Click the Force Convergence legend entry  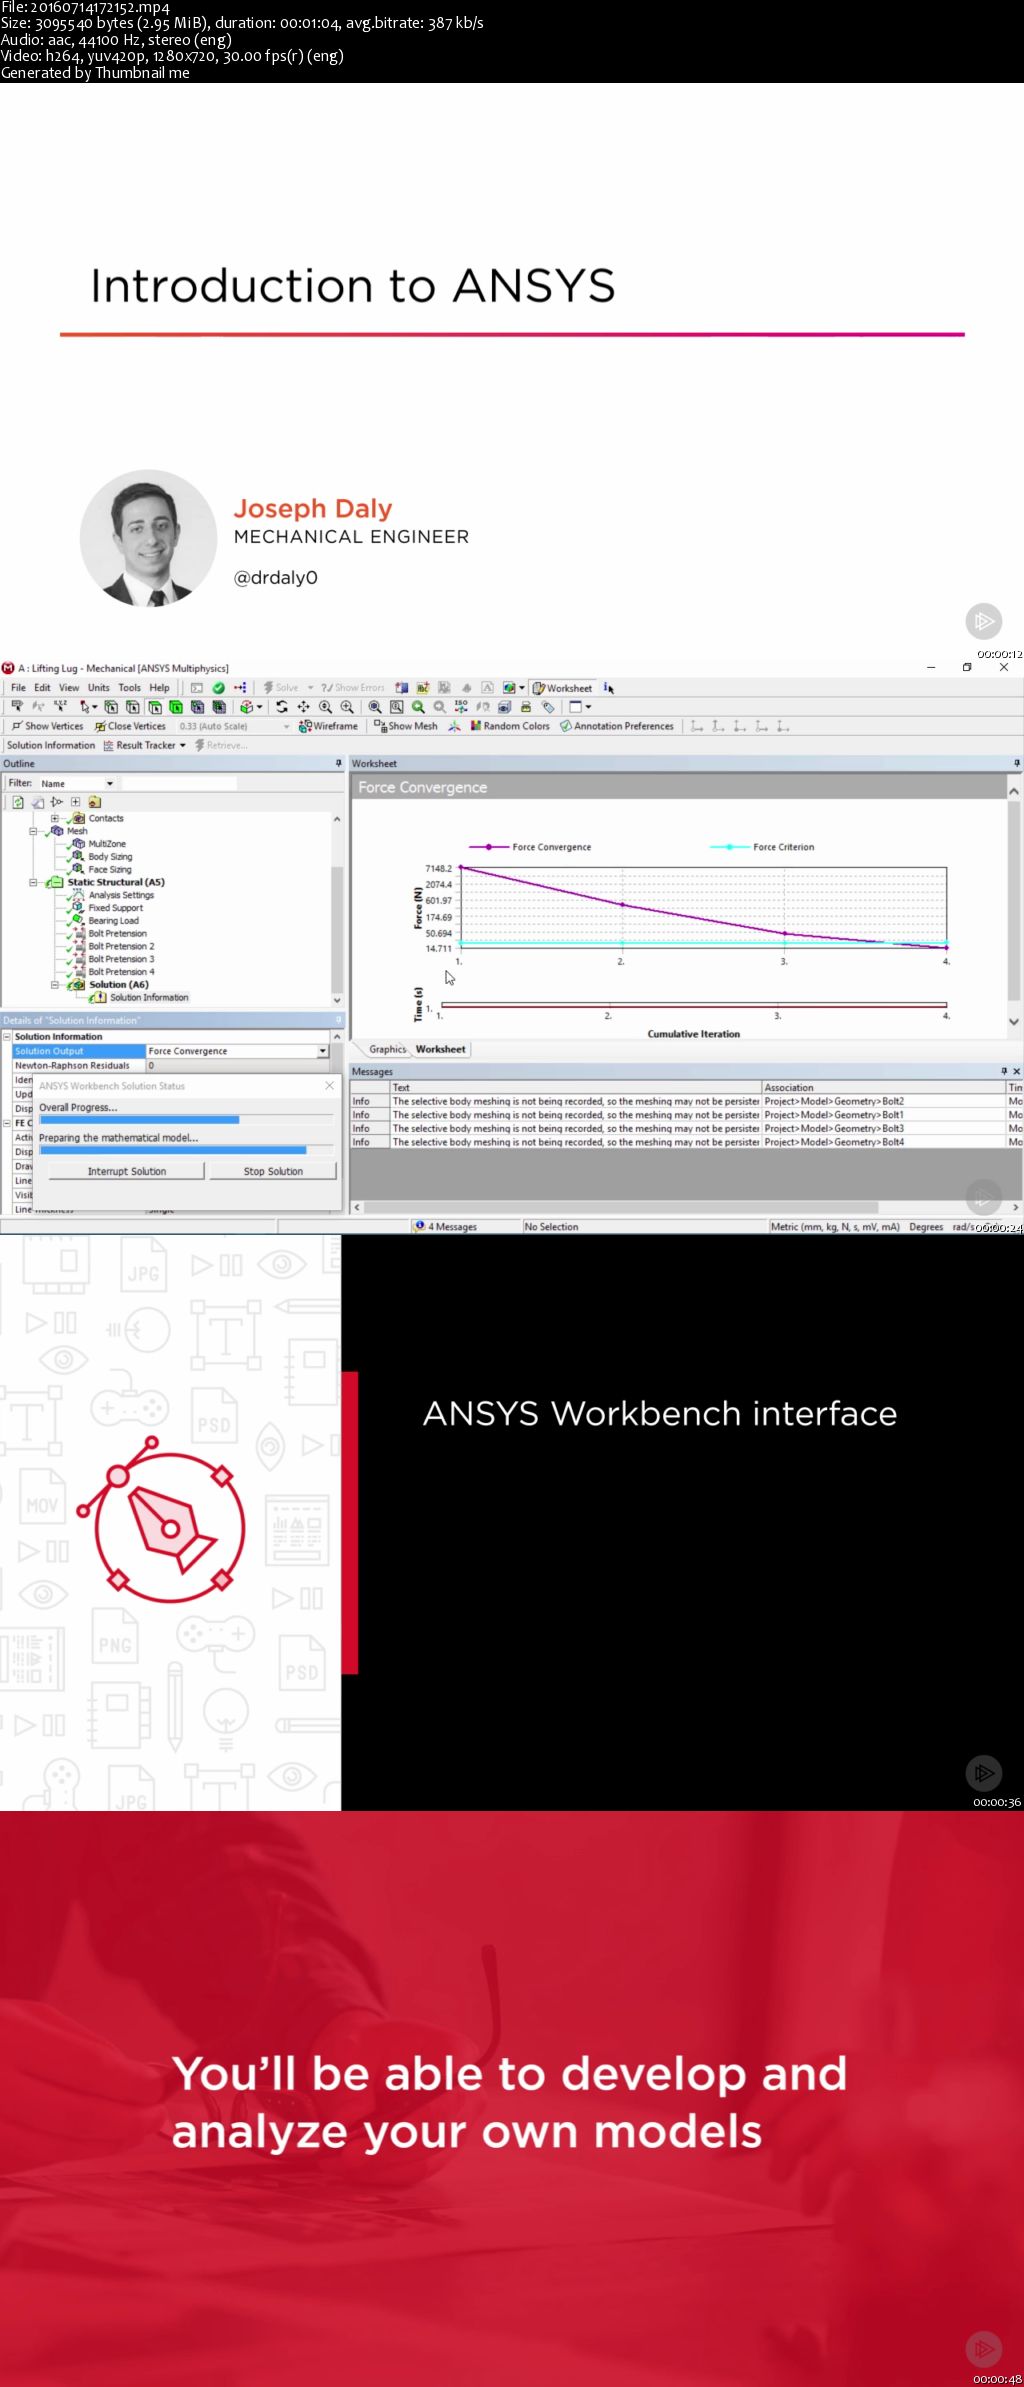pyautogui.click(x=531, y=847)
